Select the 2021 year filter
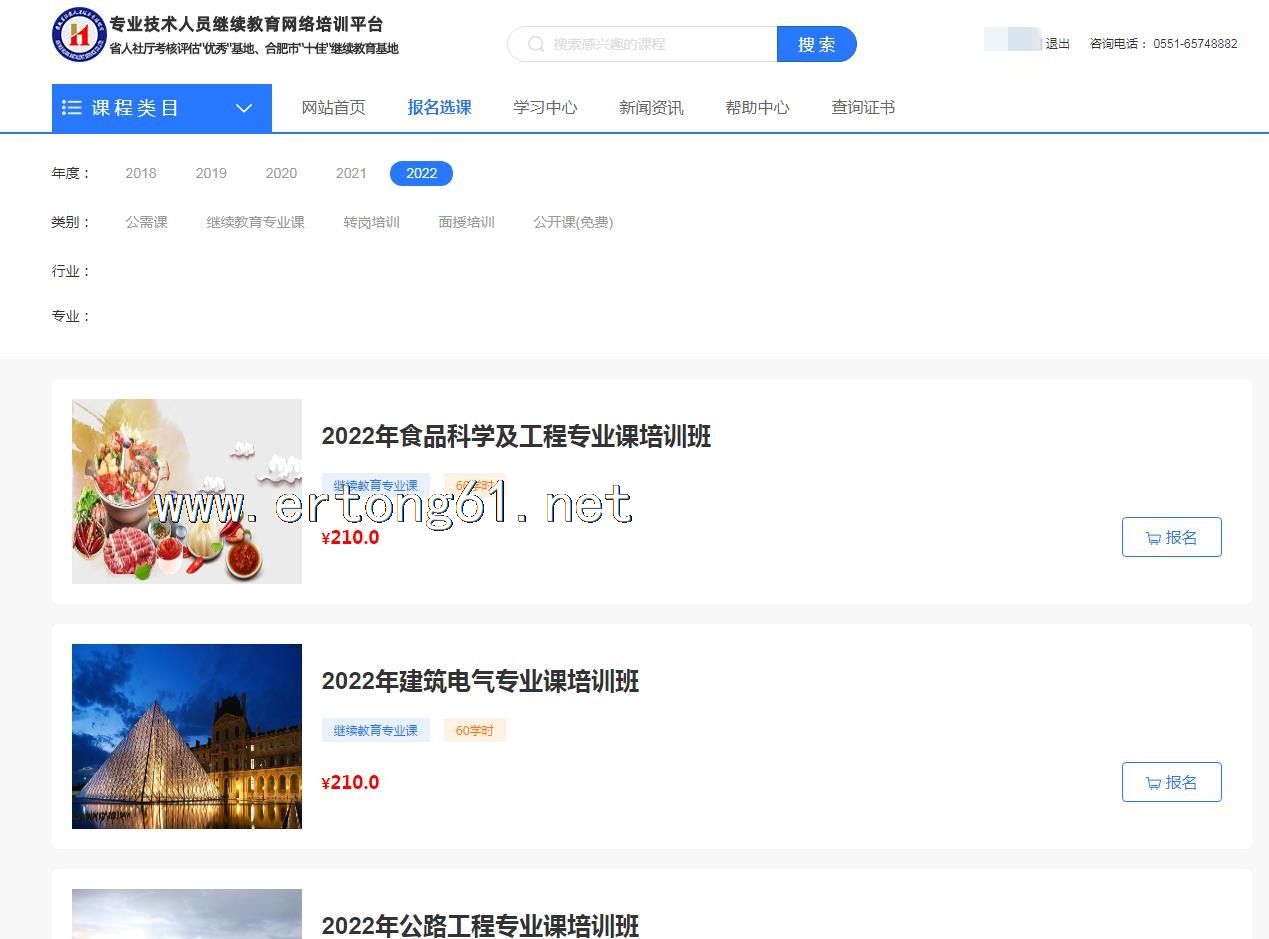Screen dimensions: 1269x939 pos(351,173)
